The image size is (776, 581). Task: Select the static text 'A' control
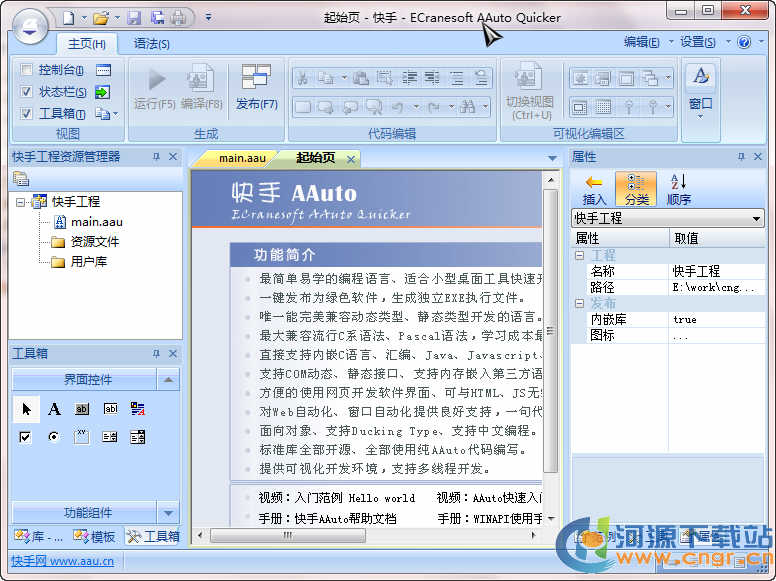pos(54,409)
